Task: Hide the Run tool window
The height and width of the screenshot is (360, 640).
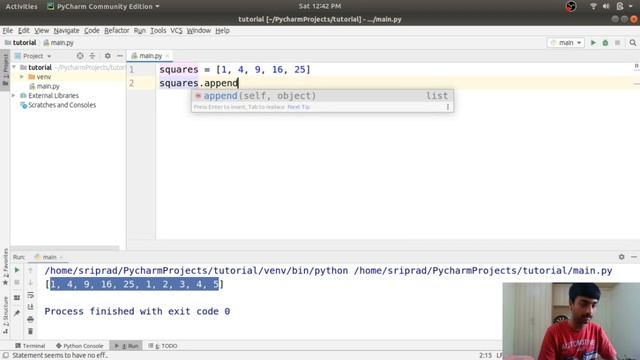Action: tap(634, 257)
